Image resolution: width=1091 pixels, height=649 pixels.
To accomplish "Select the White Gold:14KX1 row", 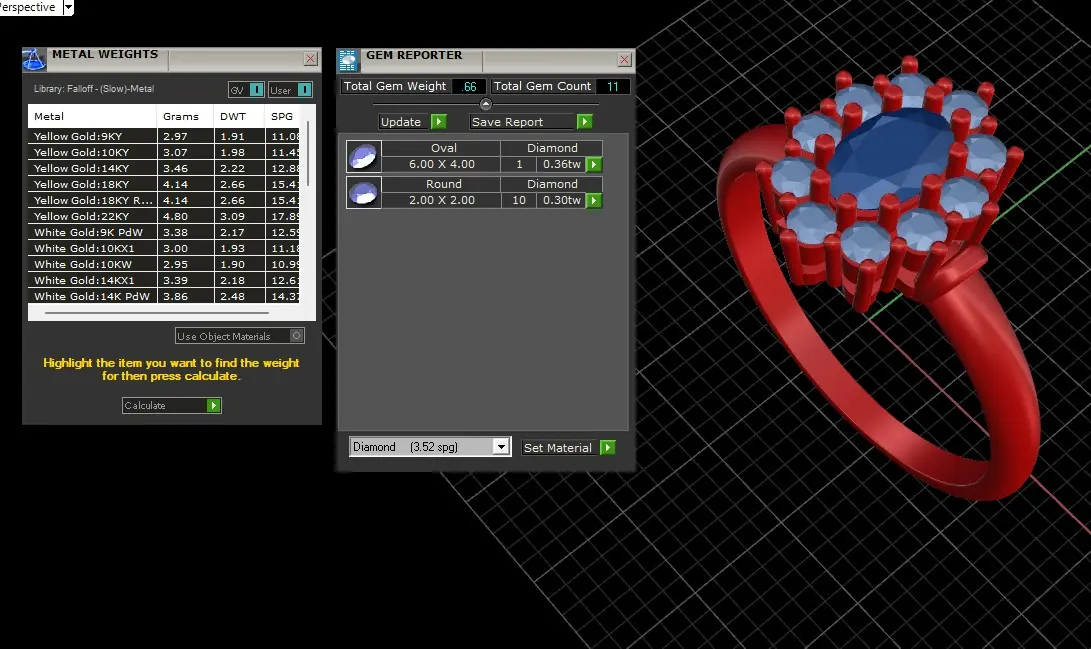I will [164, 280].
